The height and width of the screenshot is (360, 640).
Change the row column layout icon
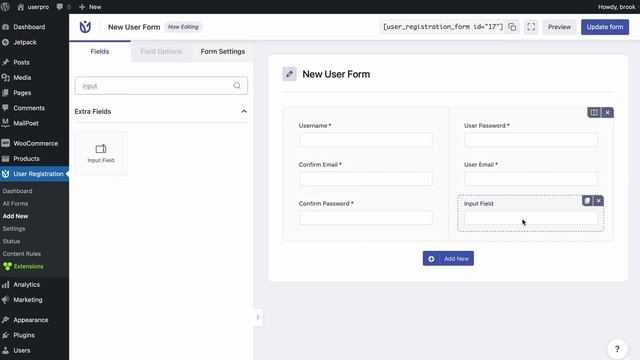tap(594, 113)
